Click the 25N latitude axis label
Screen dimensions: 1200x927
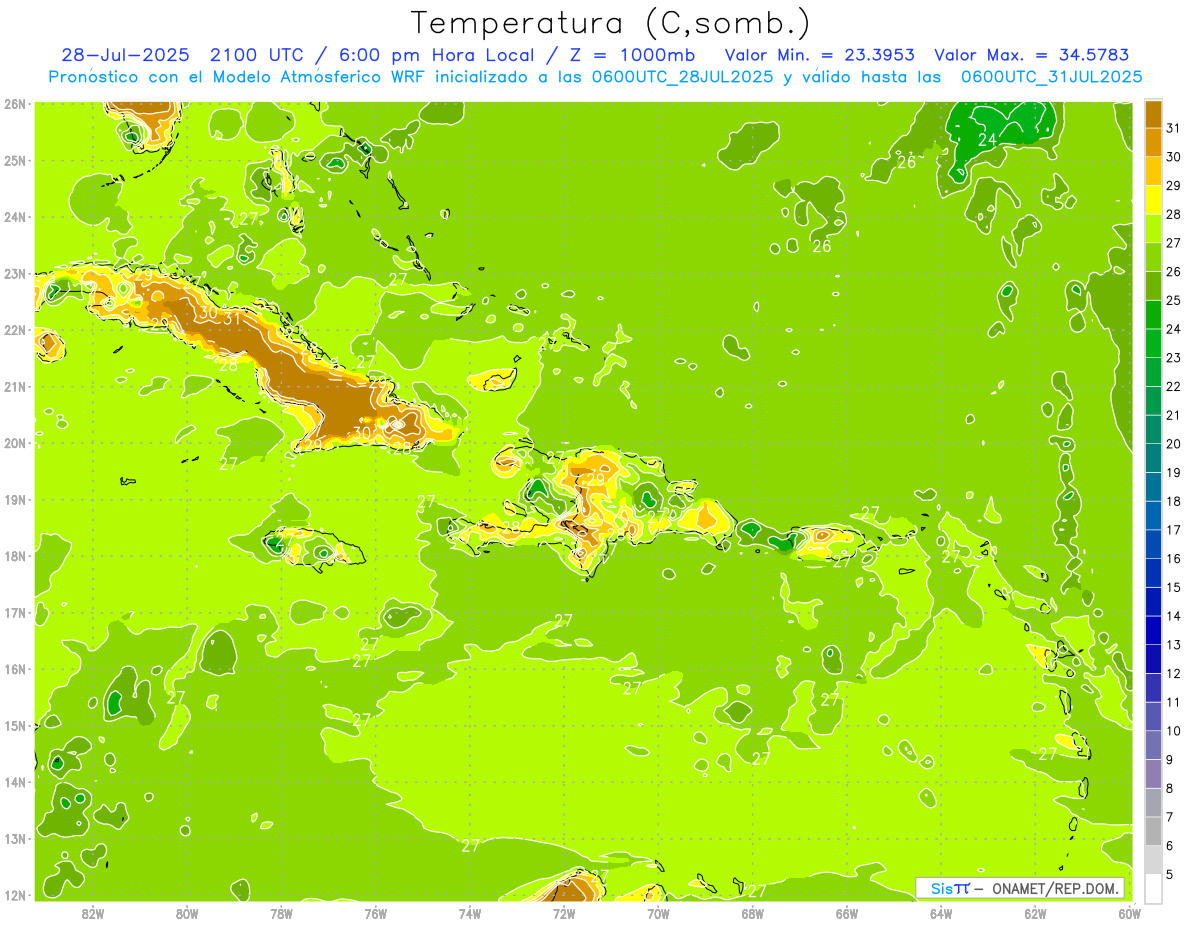pos(14,160)
